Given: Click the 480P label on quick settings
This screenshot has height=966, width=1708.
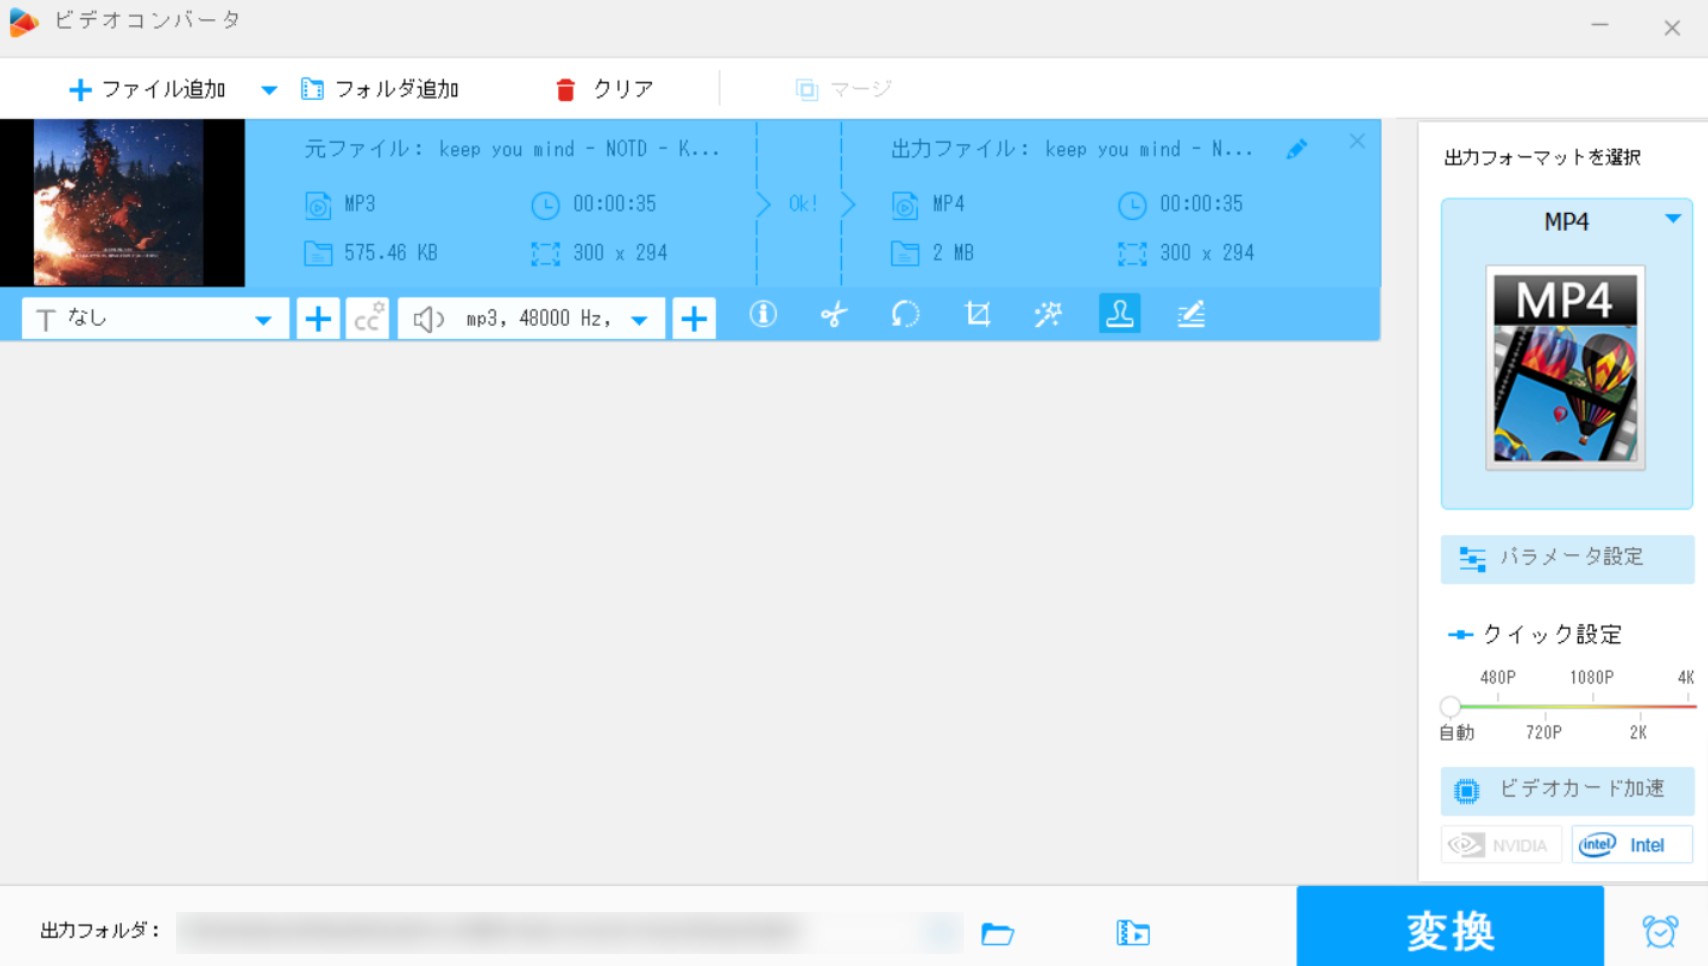Looking at the screenshot, I should click(1498, 677).
